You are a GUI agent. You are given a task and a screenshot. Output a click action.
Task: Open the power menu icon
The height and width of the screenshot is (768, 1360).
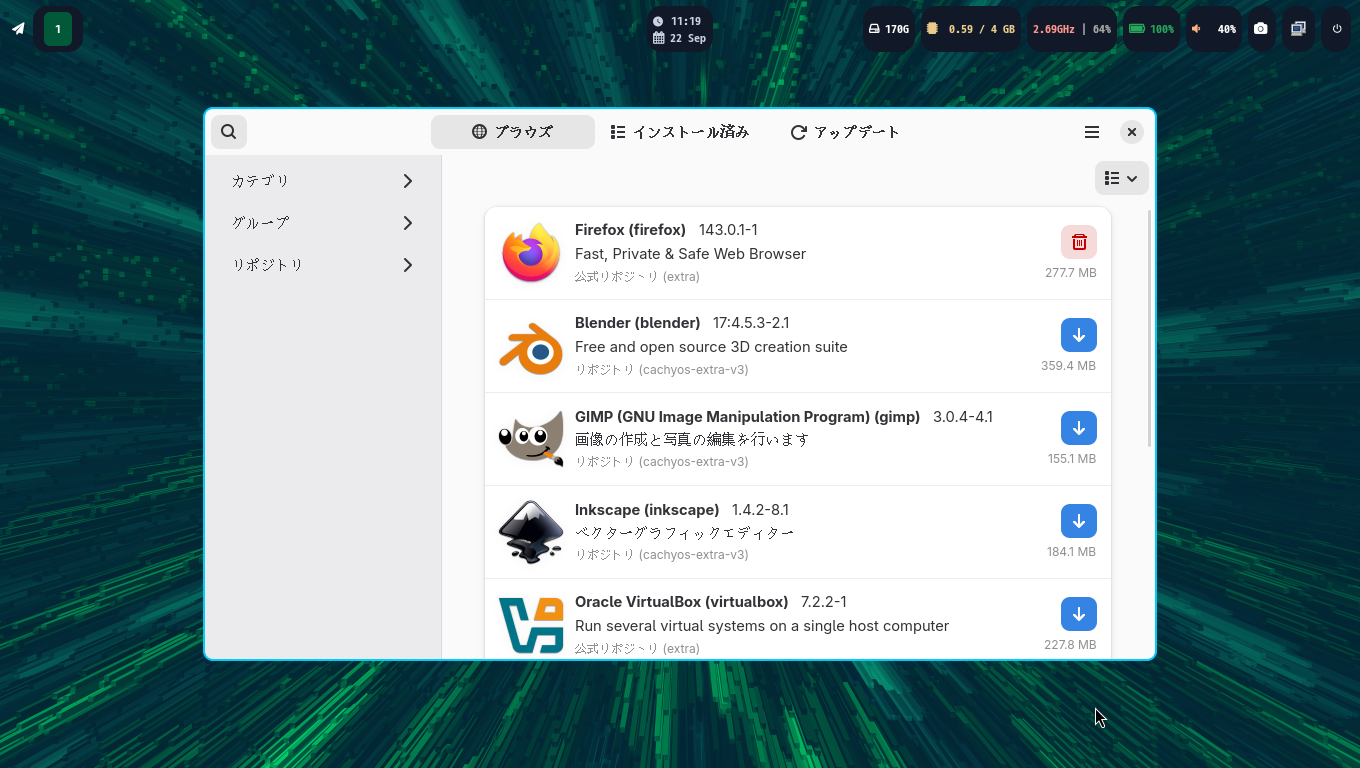click(1336, 29)
